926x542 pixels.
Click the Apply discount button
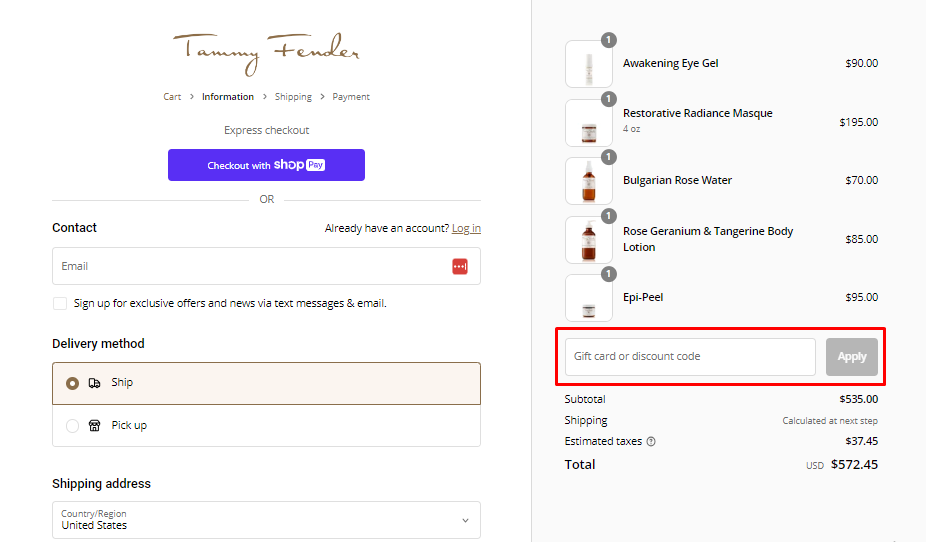852,357
